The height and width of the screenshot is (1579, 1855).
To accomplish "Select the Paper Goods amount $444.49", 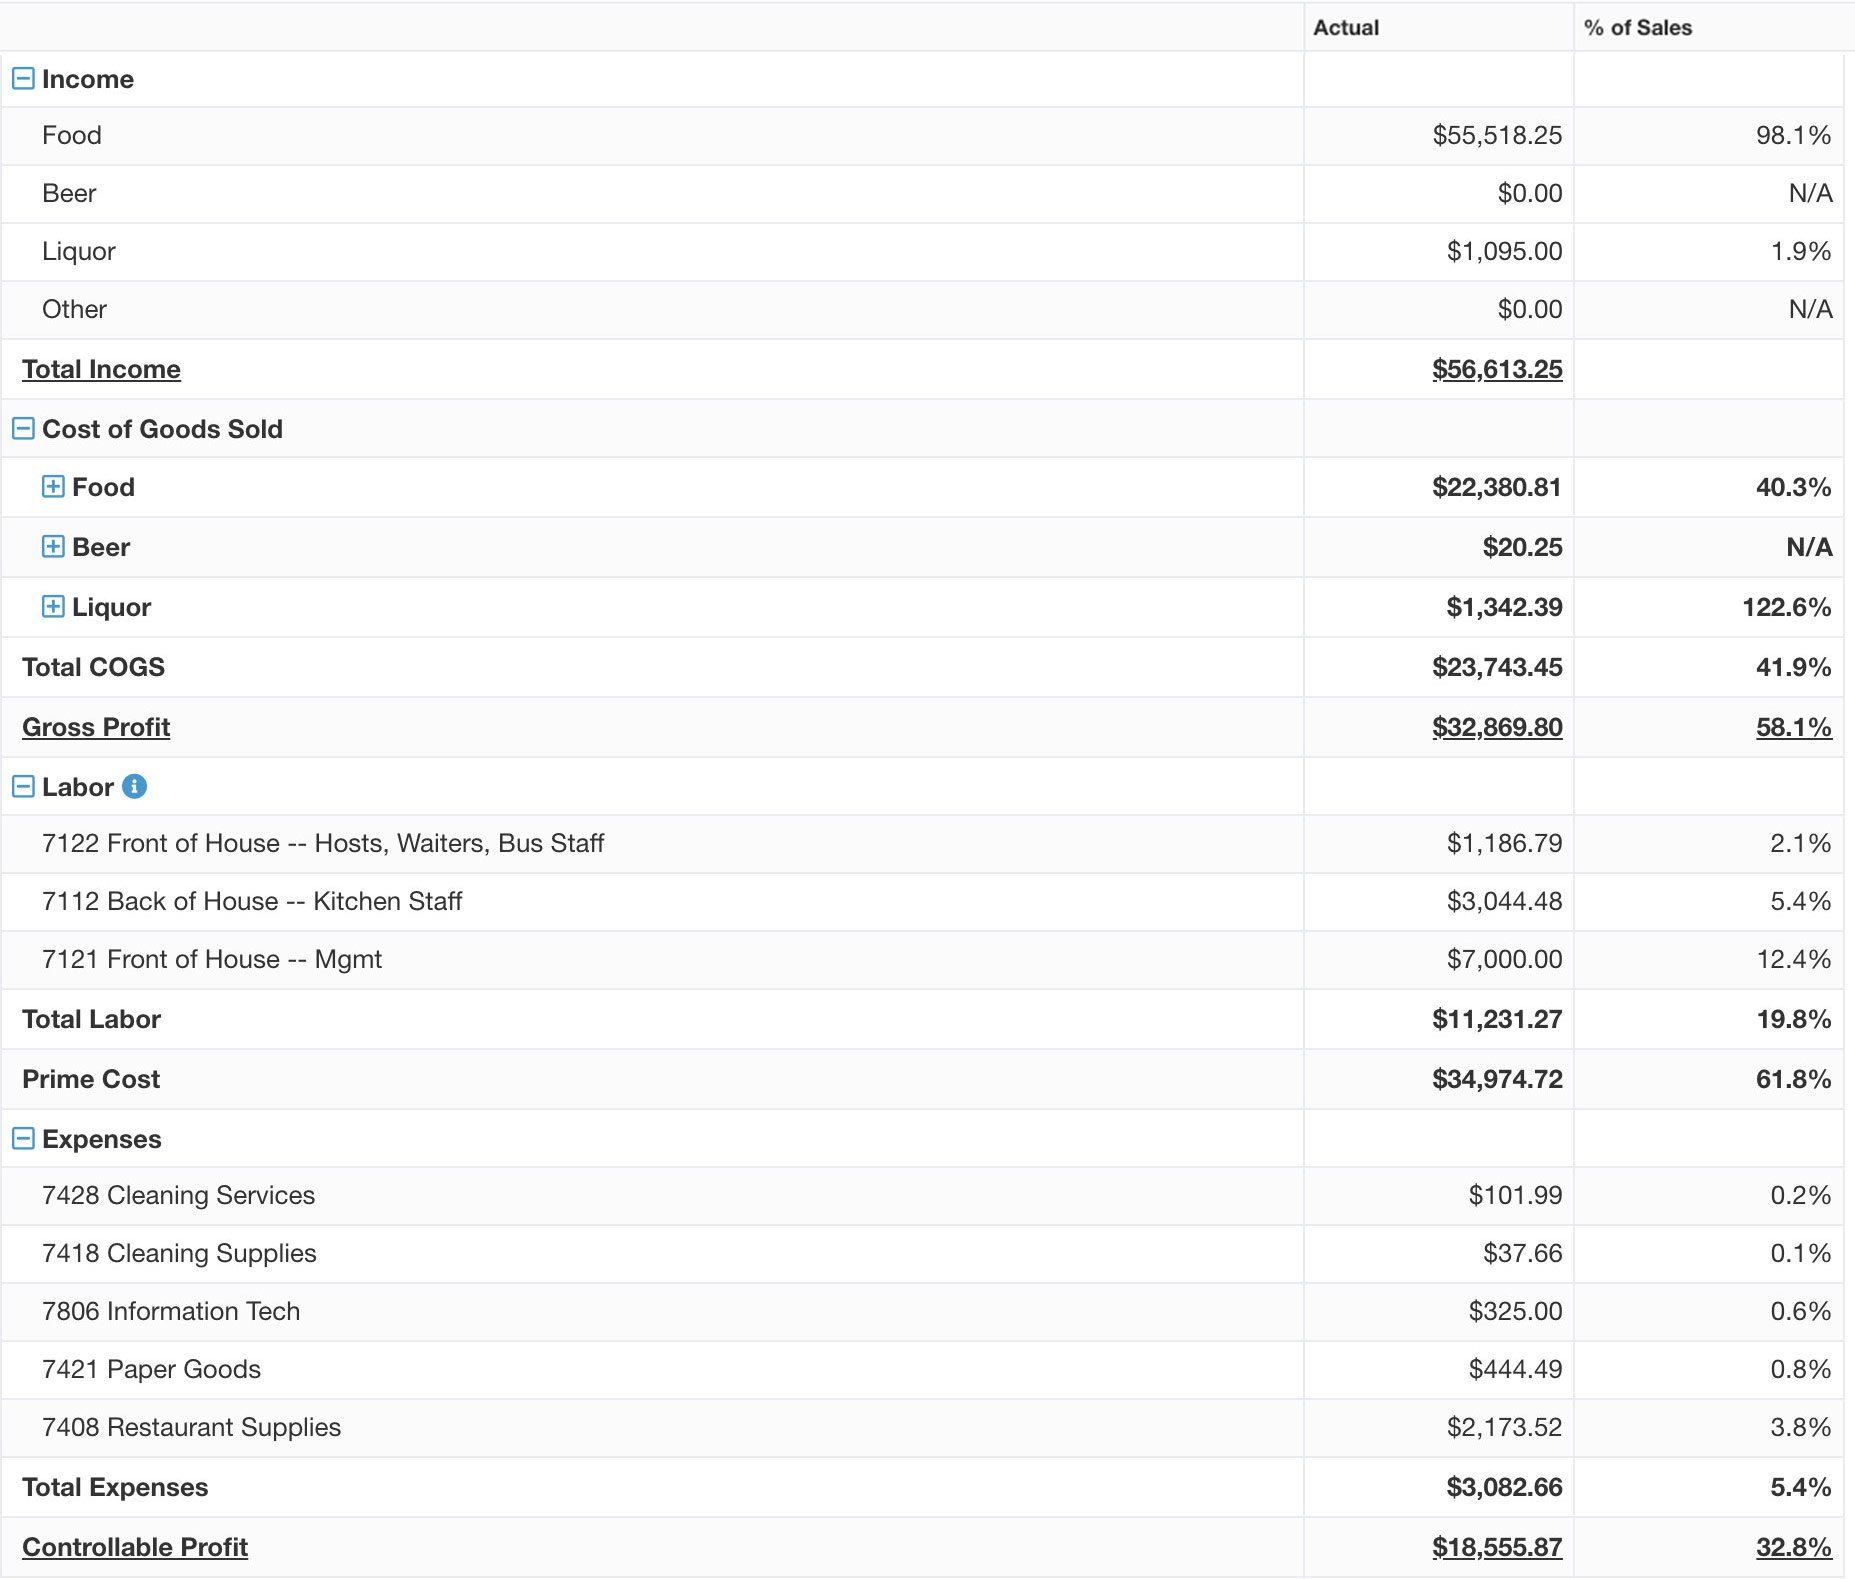I will [1515, 1369].
